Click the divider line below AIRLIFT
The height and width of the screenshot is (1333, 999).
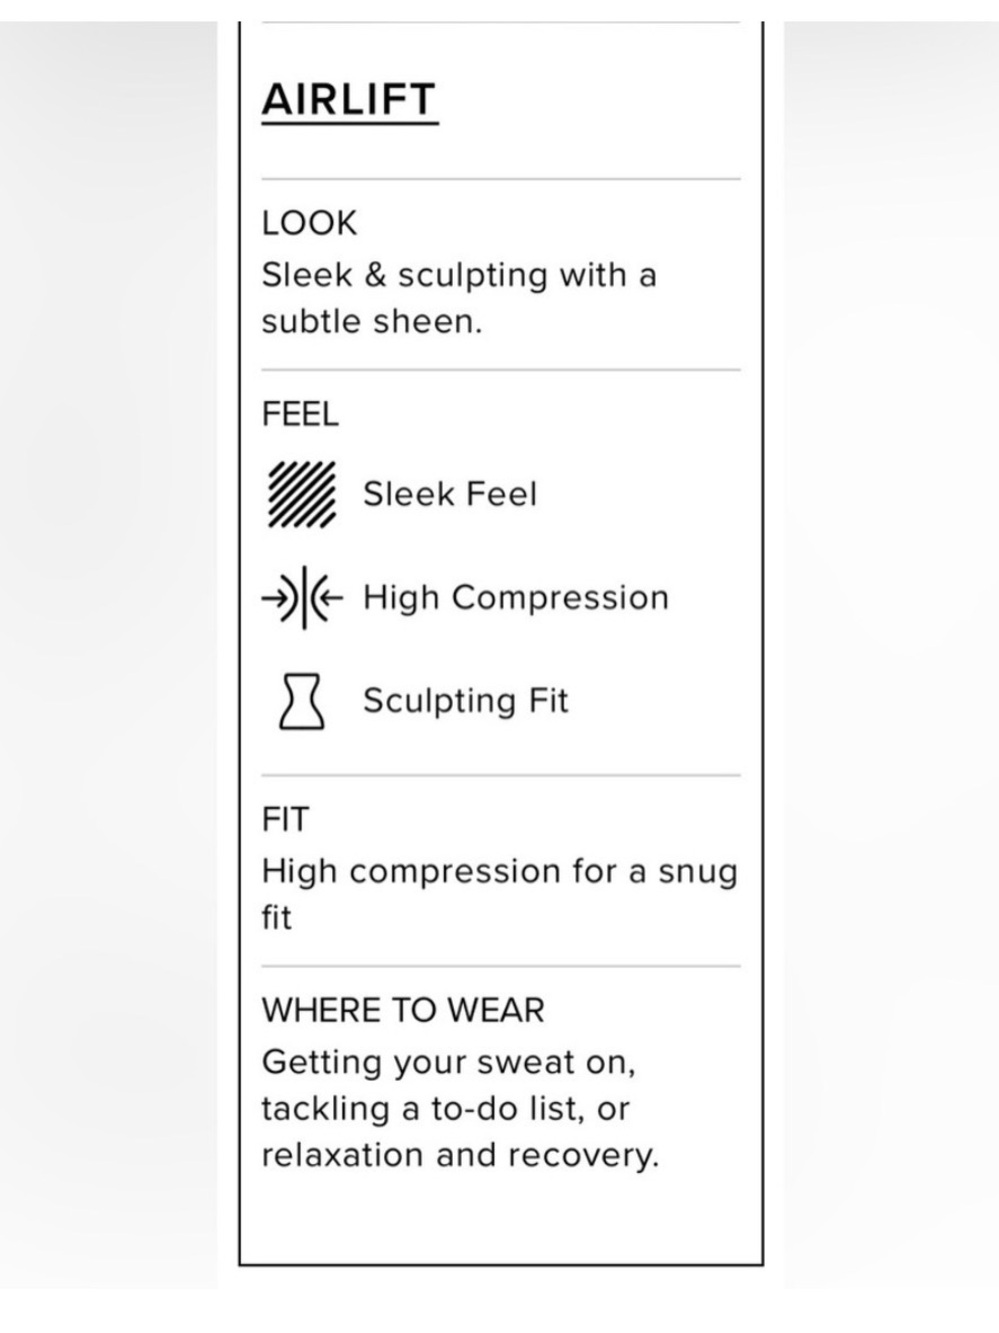(501, 180)
